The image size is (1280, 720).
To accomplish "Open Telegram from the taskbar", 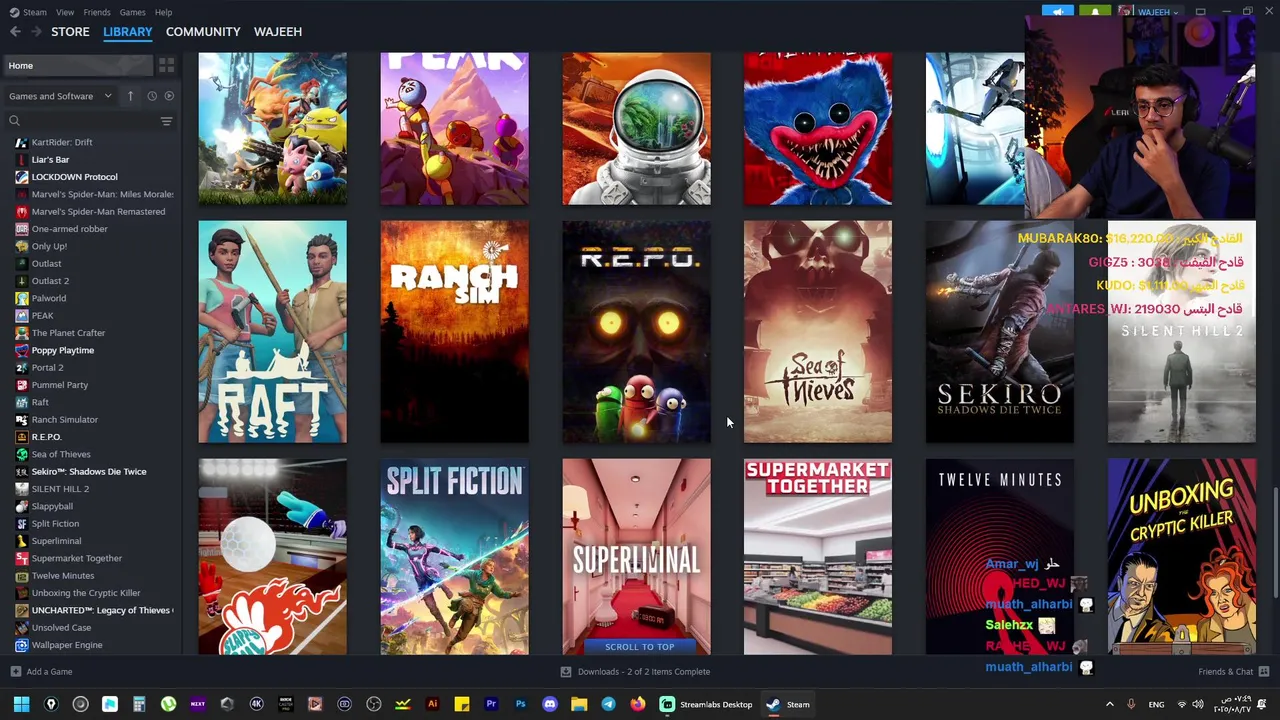I will [608, 704].
